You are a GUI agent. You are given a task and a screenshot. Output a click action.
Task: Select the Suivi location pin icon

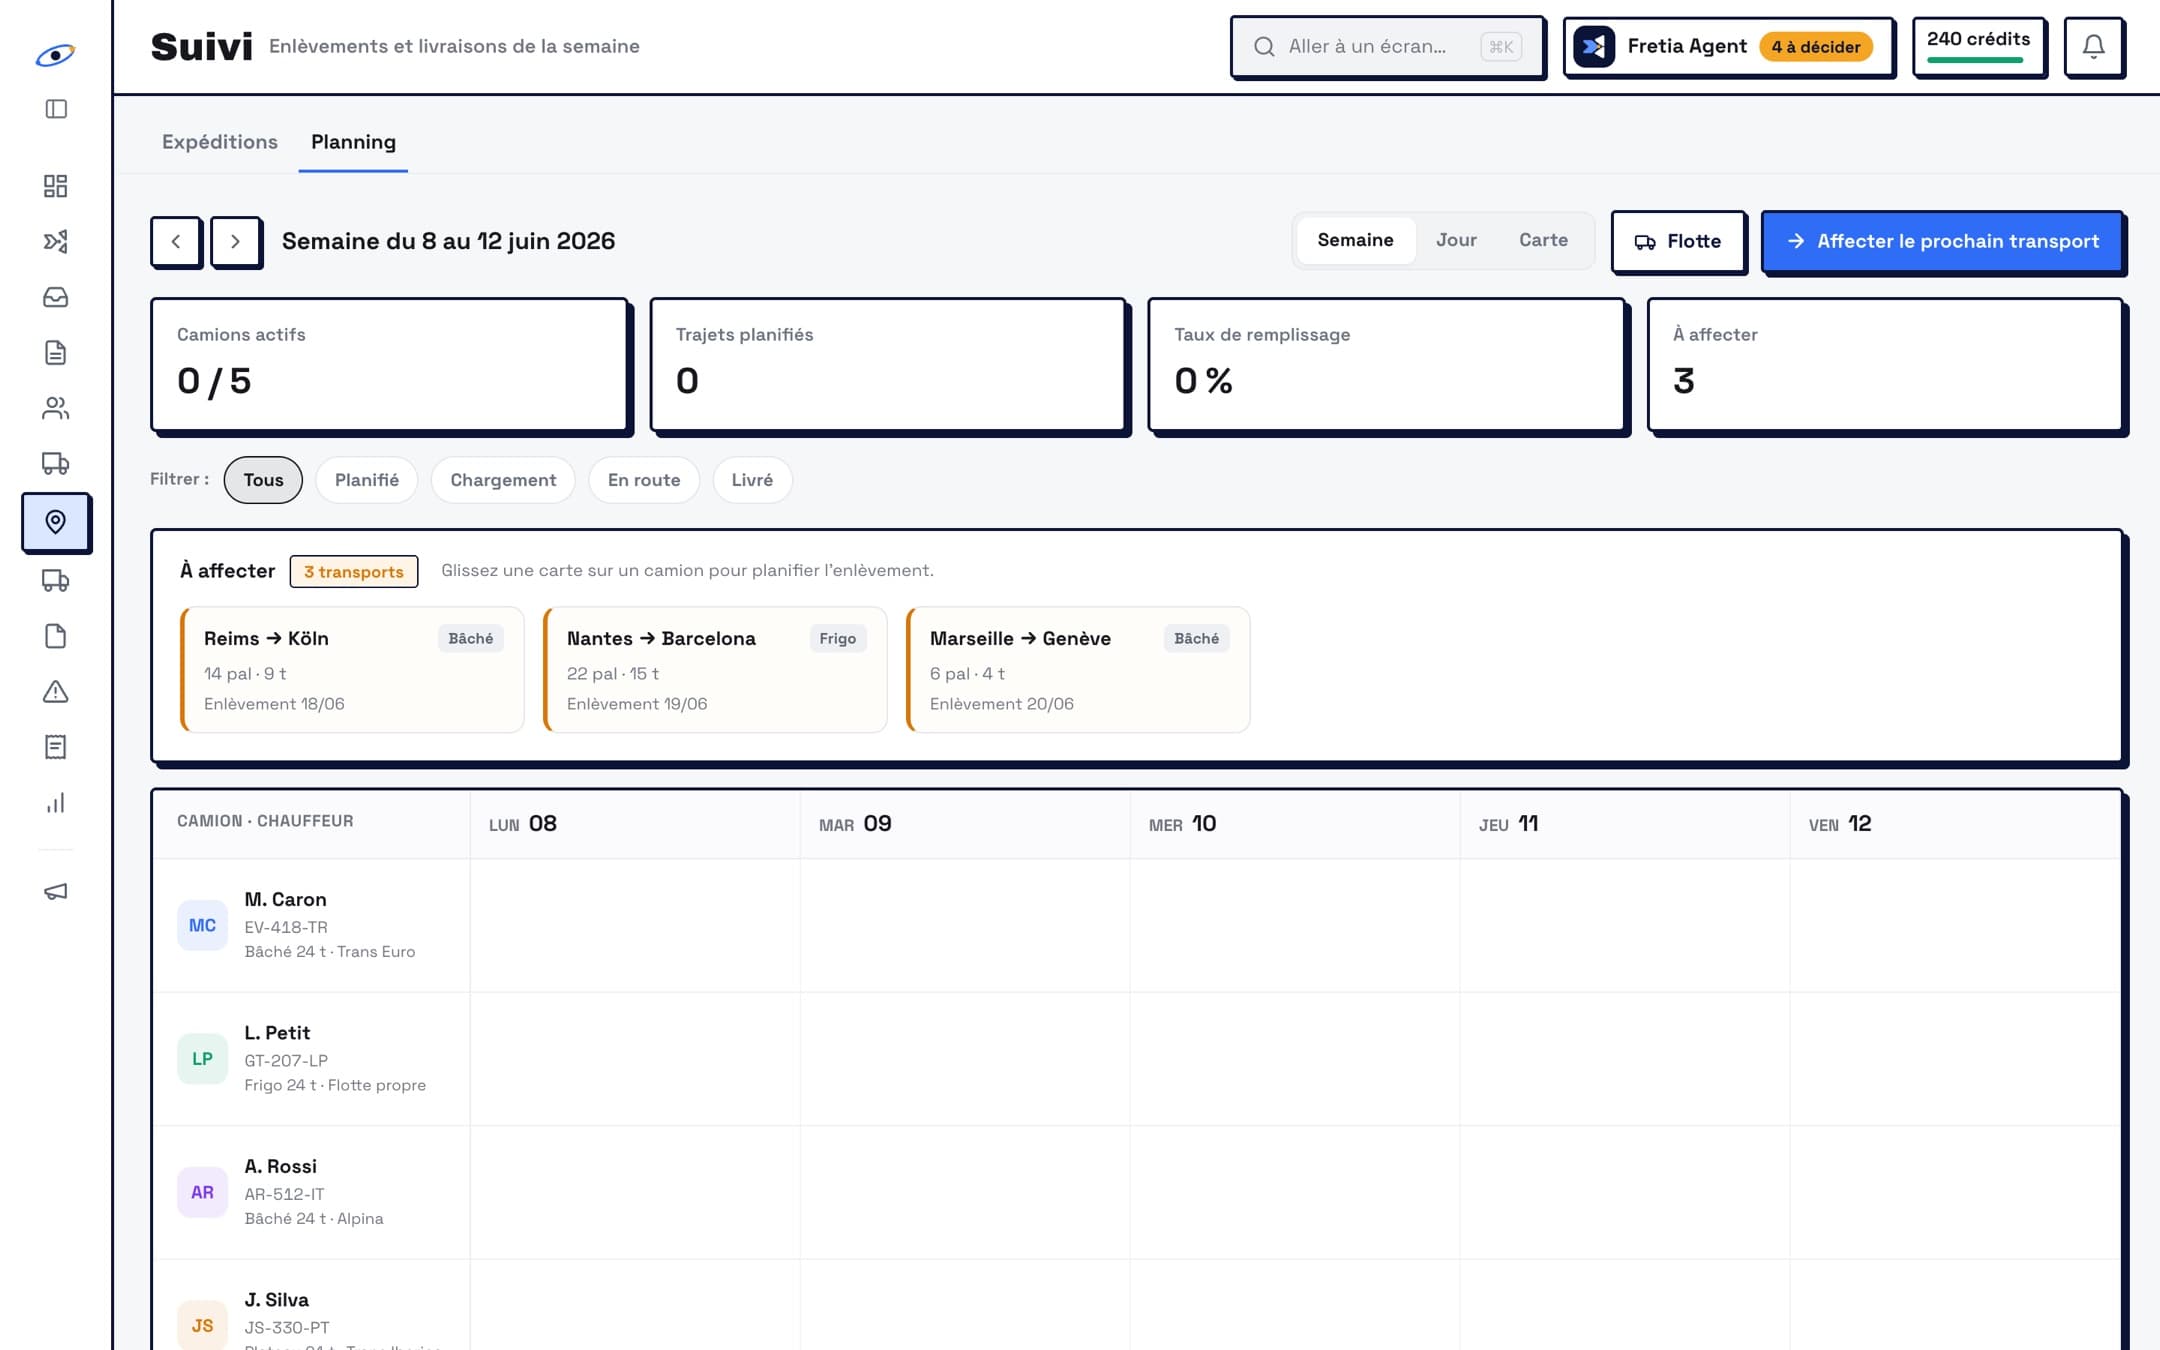pos(56,522)
